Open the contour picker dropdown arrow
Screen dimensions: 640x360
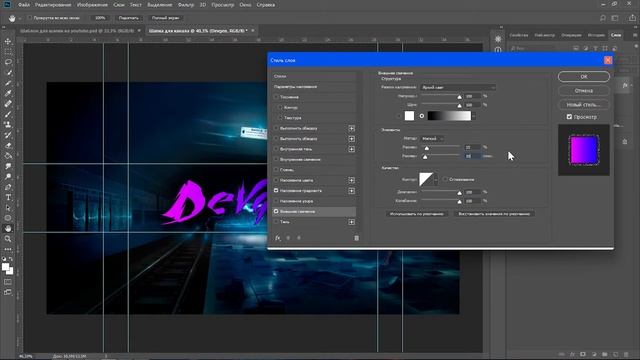coord(436,180)
